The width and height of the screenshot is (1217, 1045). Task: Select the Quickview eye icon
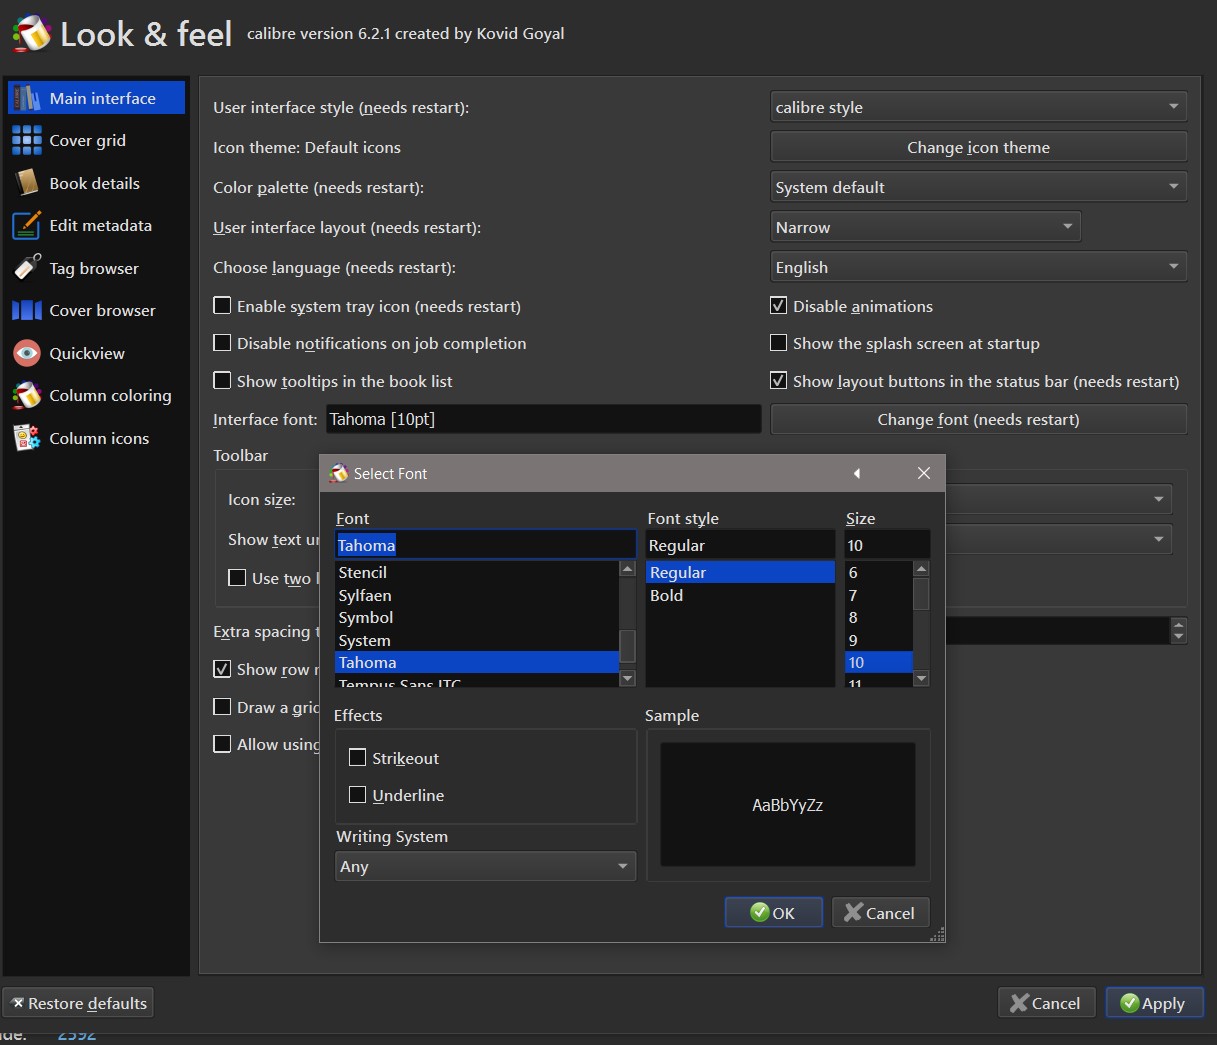point(27,353)
